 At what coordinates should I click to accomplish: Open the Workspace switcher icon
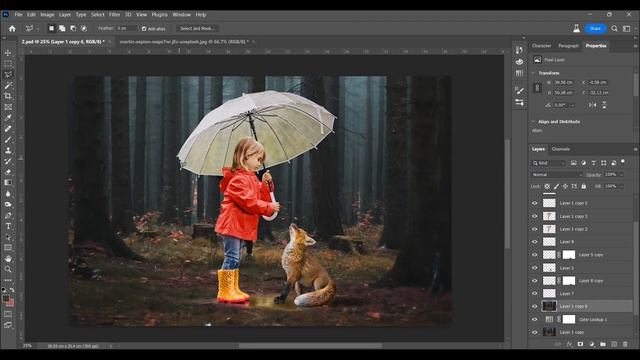(x=627, y=29)
